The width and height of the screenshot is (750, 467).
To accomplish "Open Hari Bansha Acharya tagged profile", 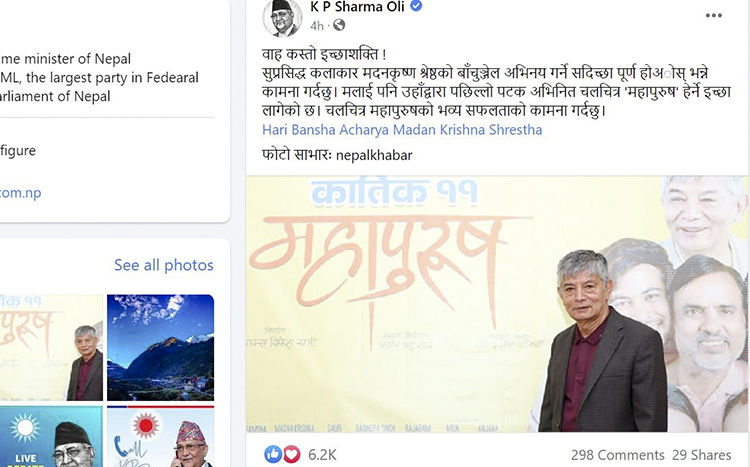I will pyautogui.click(x=326, y=130).
